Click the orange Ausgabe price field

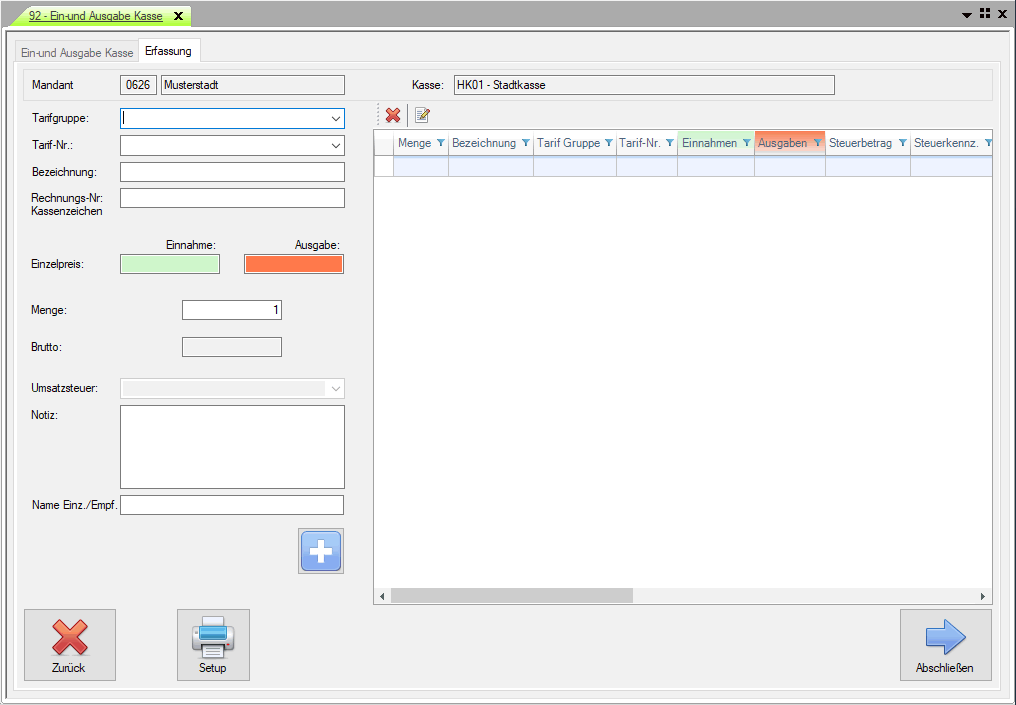coord(294,264)
